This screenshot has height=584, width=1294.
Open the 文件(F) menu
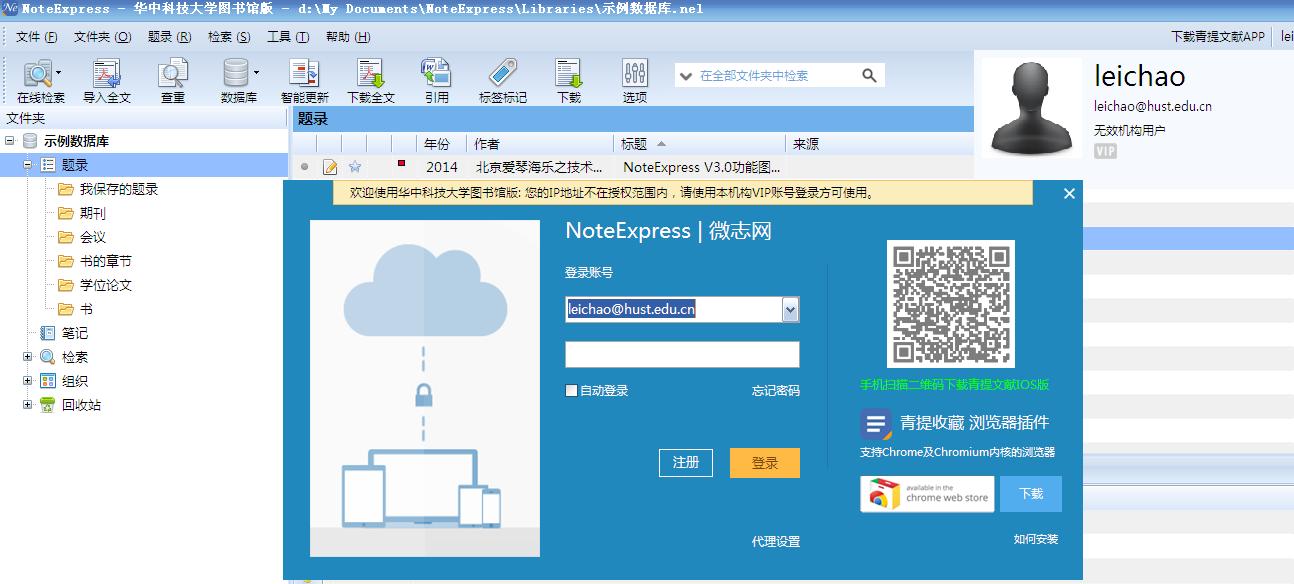(37, 37)
